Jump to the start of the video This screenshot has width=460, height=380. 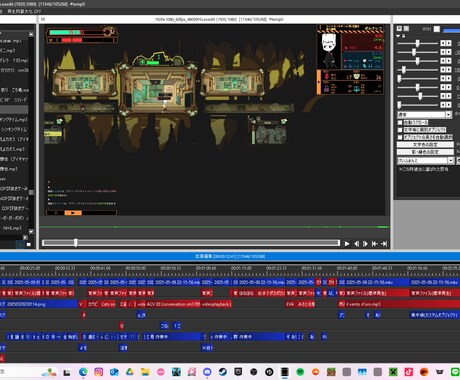pyautogui.click(x=375, y=244)
